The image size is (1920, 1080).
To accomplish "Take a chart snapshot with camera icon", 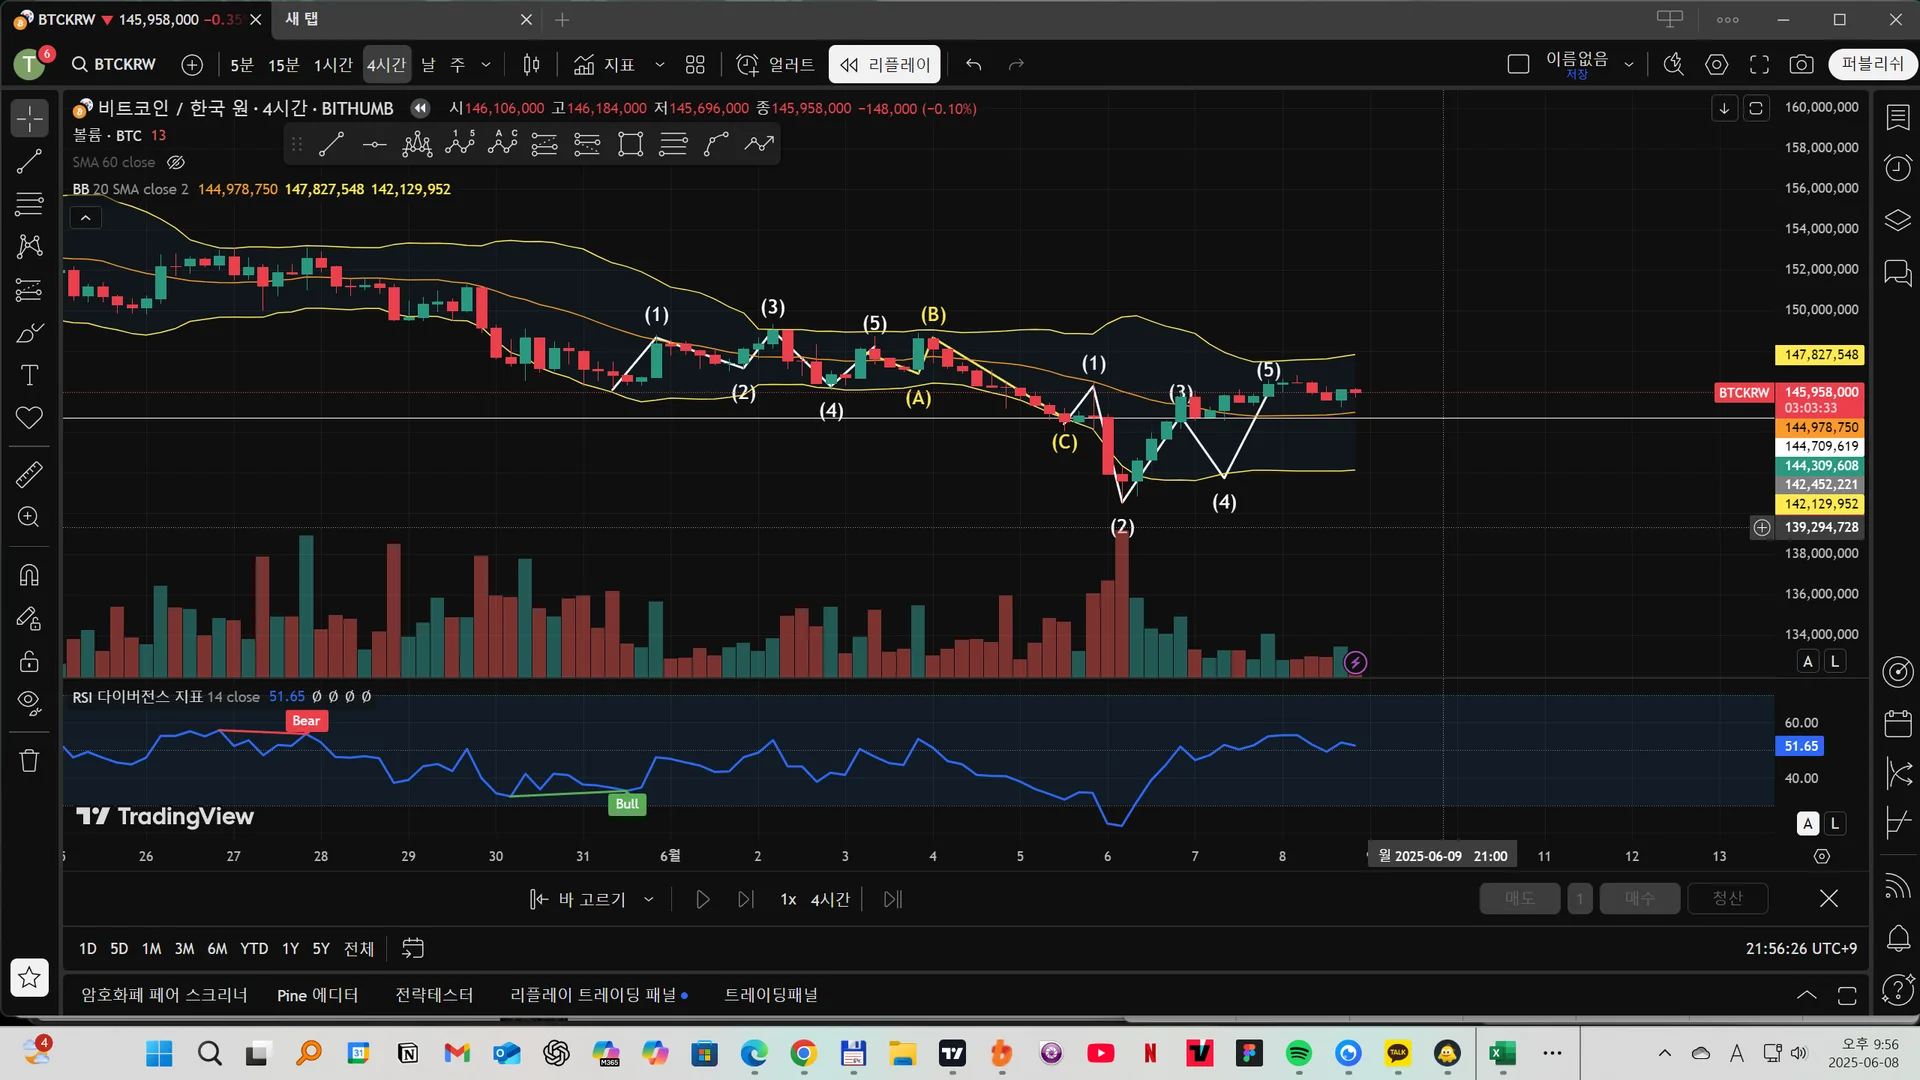I will (x=1801, y=64).
